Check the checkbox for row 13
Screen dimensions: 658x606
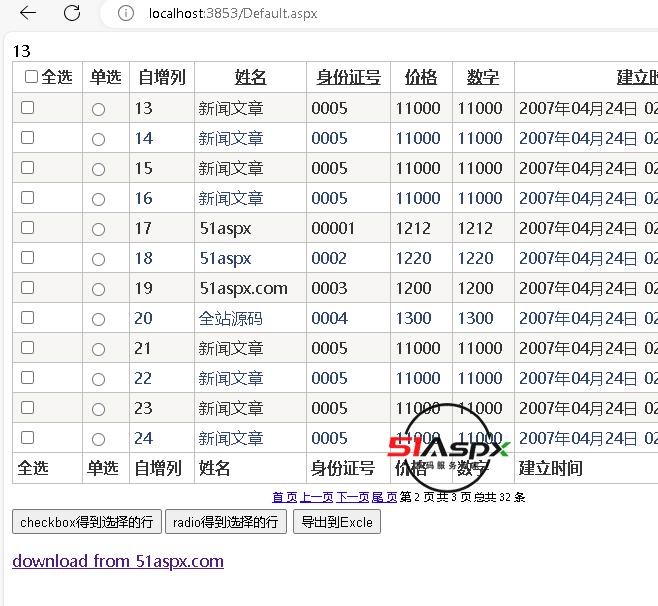coord(28,107)
